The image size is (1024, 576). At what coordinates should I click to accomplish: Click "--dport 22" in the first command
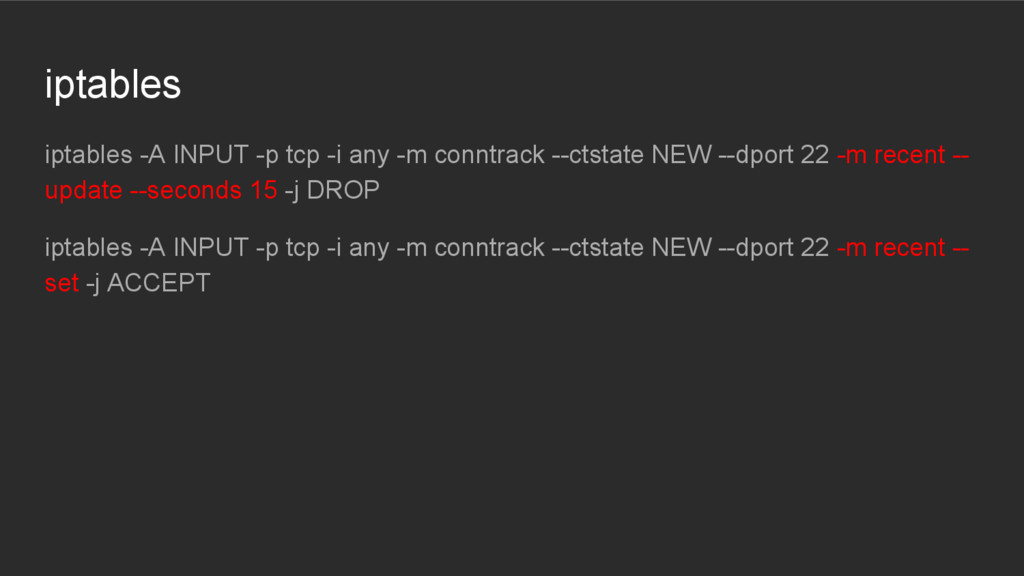pos(773,155)
